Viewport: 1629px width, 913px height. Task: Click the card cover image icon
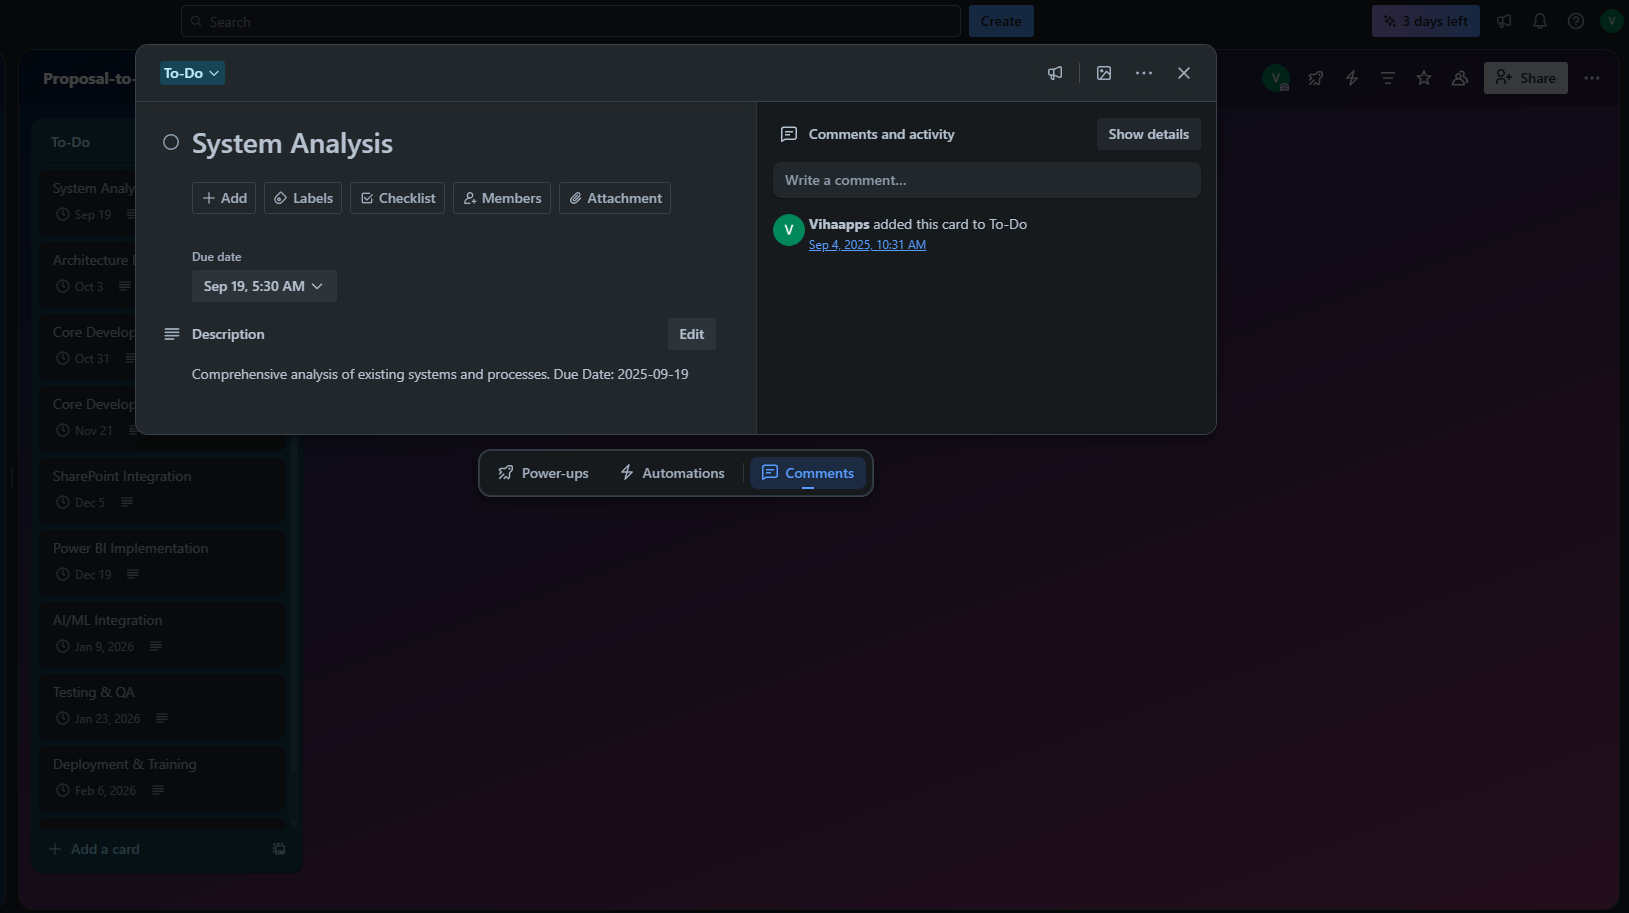click(x=1104, y=73)
